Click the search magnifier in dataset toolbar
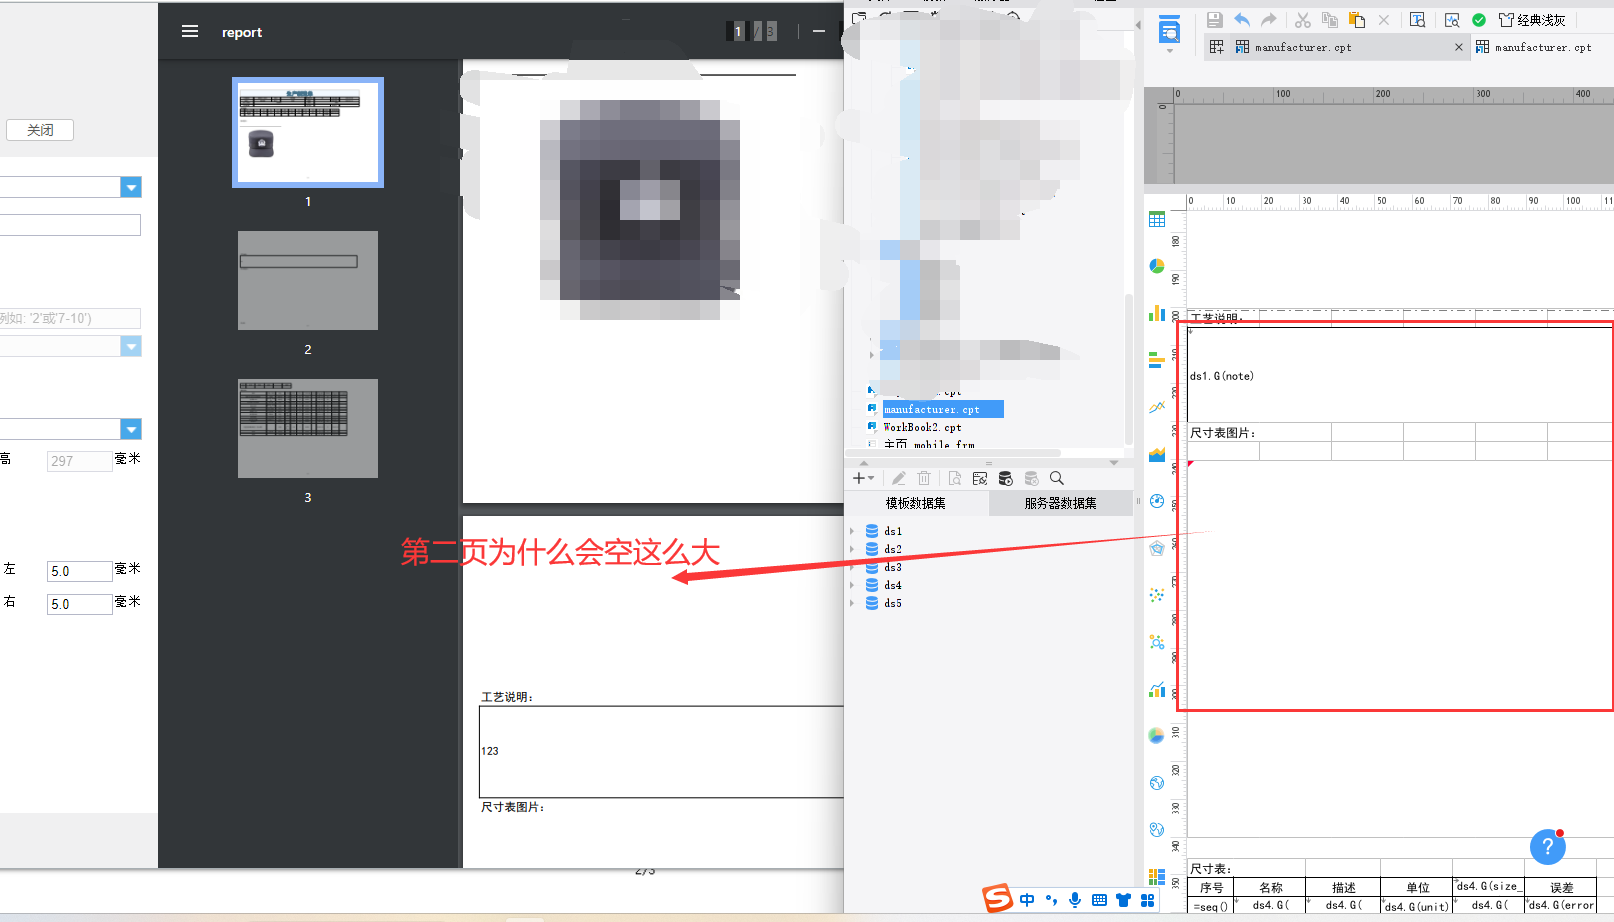This screenshot has height=922, width=1614. (x=1057, y=479)
